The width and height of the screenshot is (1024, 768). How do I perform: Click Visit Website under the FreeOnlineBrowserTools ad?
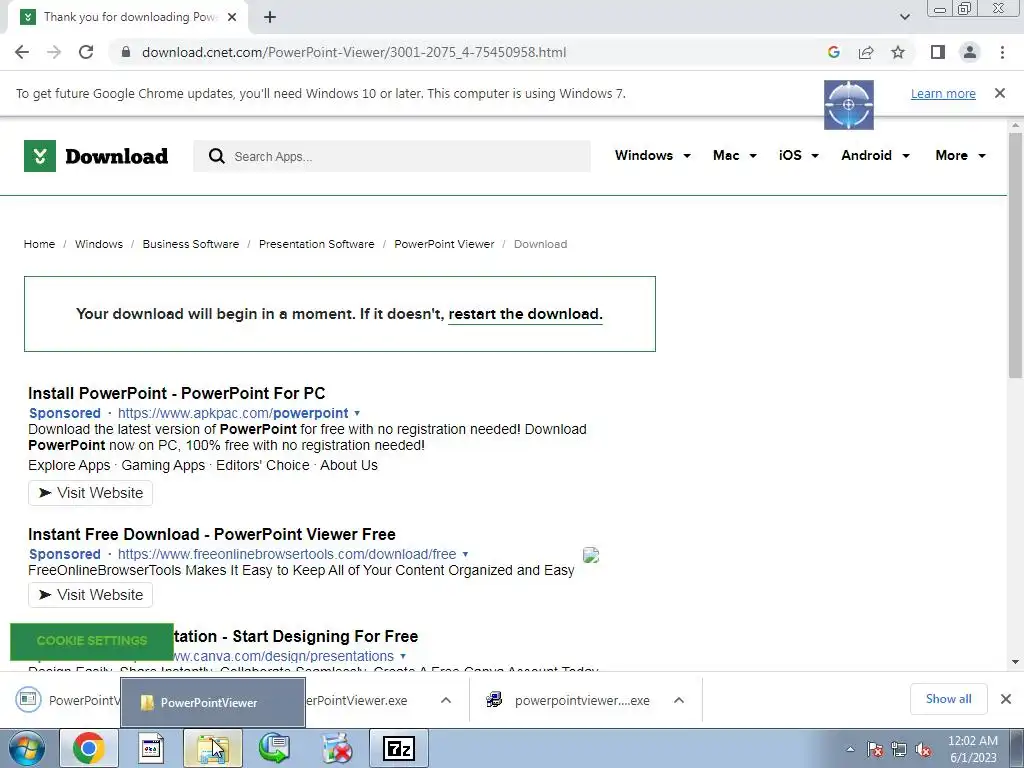pos(90,595)
